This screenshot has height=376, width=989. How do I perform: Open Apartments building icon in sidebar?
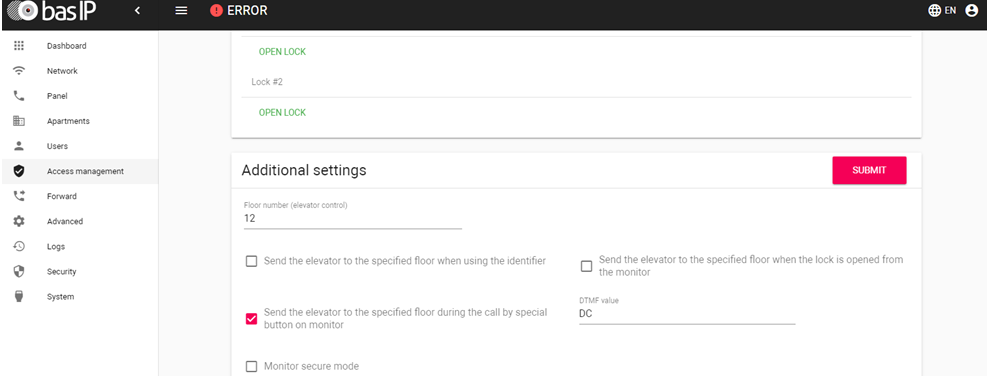click(x=19, y=121)
